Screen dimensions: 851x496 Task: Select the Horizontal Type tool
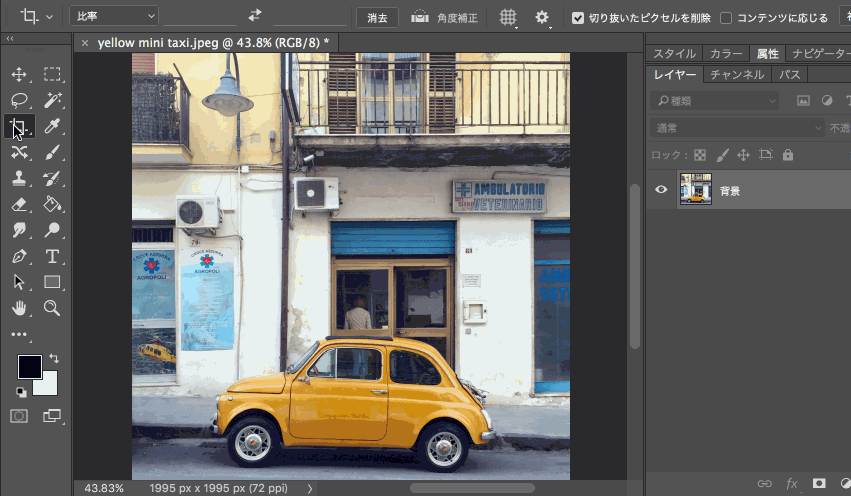click(53, 256)
